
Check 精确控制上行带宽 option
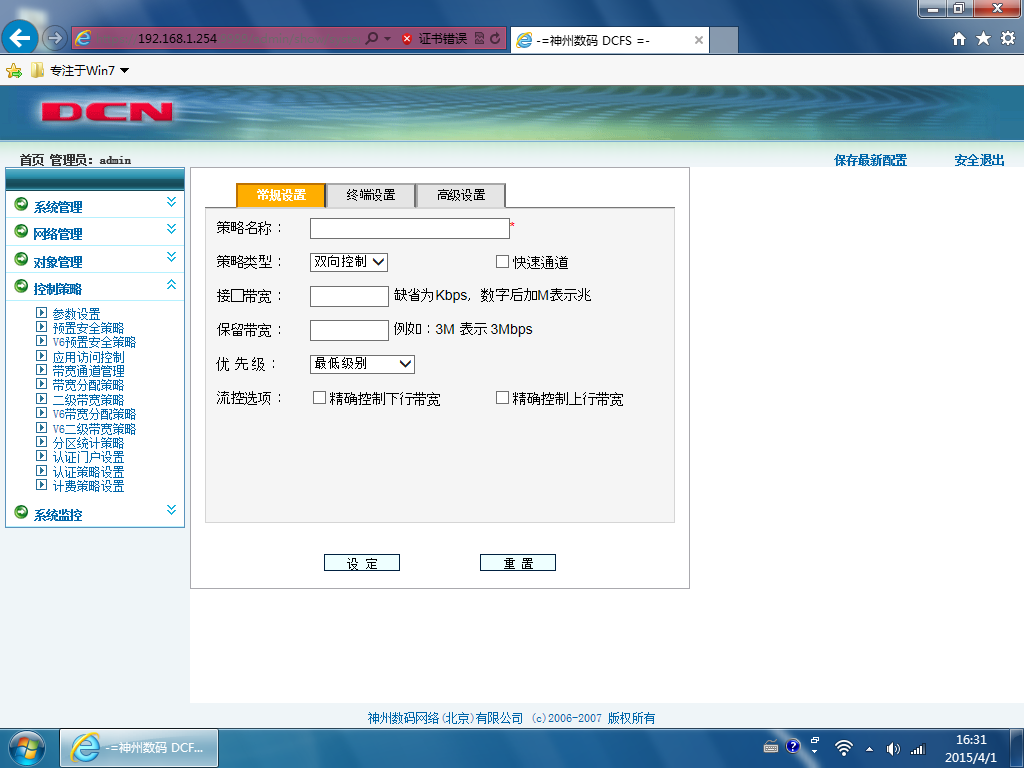tap(502, 398)
